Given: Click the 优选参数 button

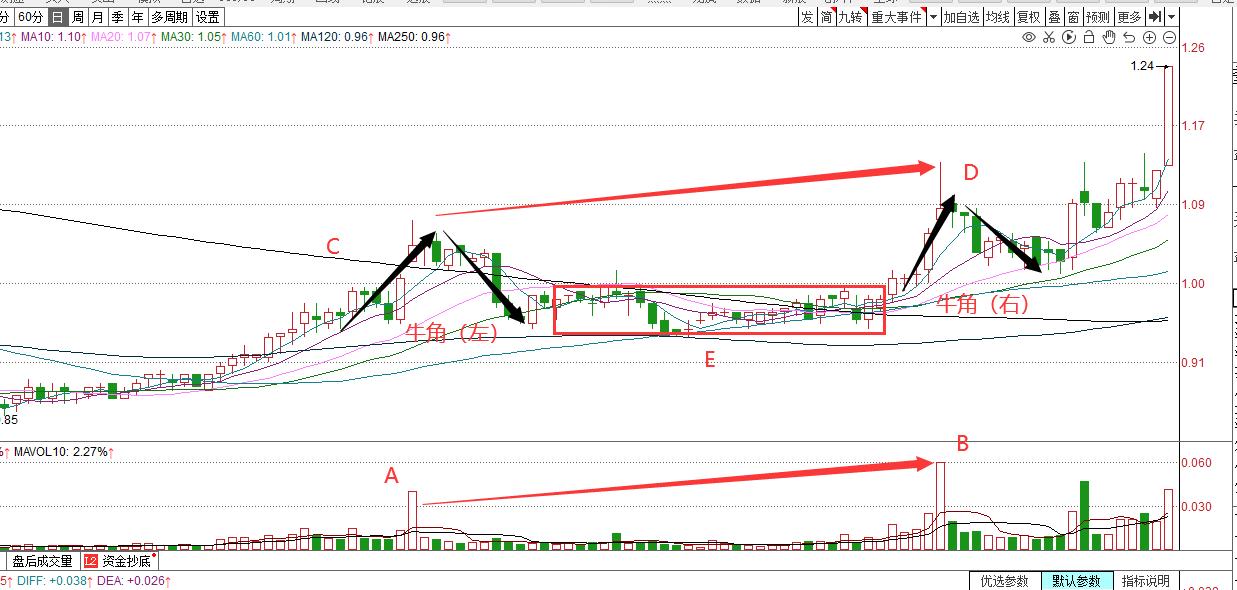Looking at the screenshot, I should pos(1003,581).
